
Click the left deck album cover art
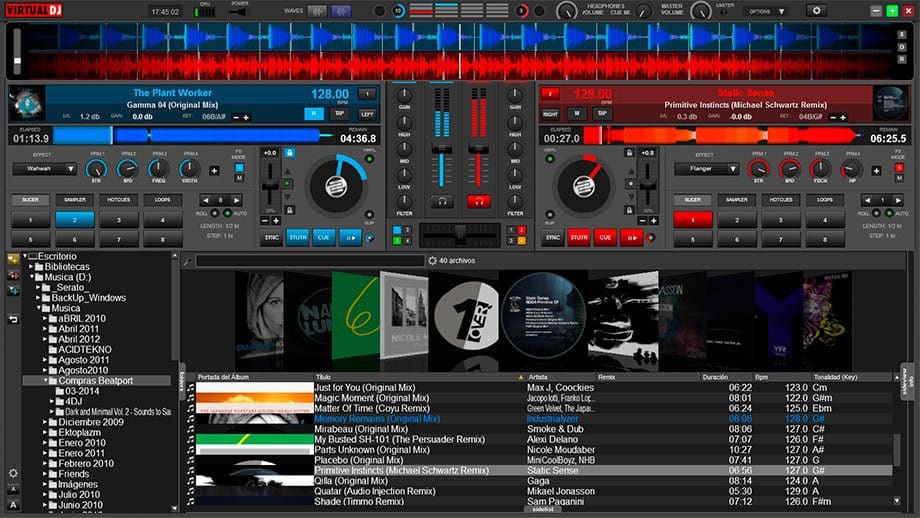coord(26,103)
